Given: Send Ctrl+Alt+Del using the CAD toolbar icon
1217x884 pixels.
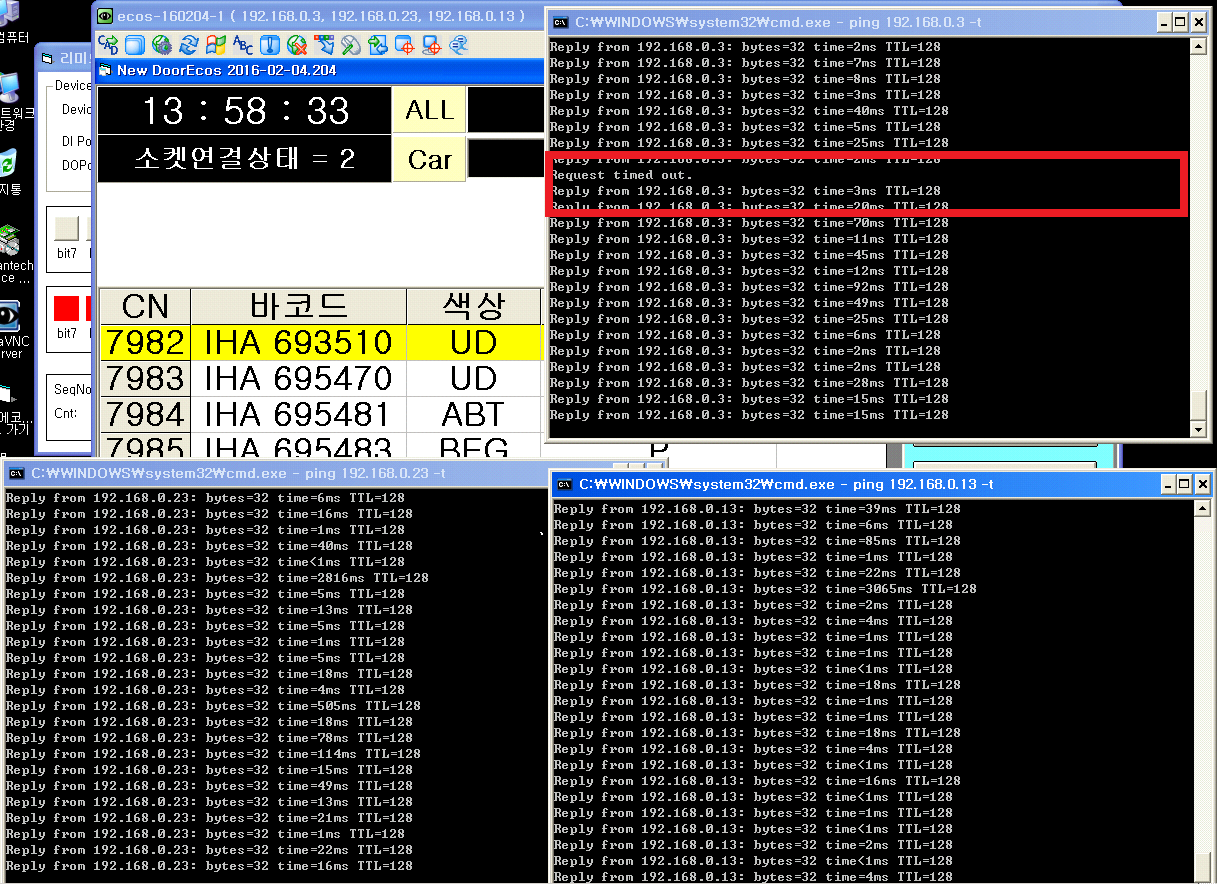Looking at the screenshot, I should 108,45.
